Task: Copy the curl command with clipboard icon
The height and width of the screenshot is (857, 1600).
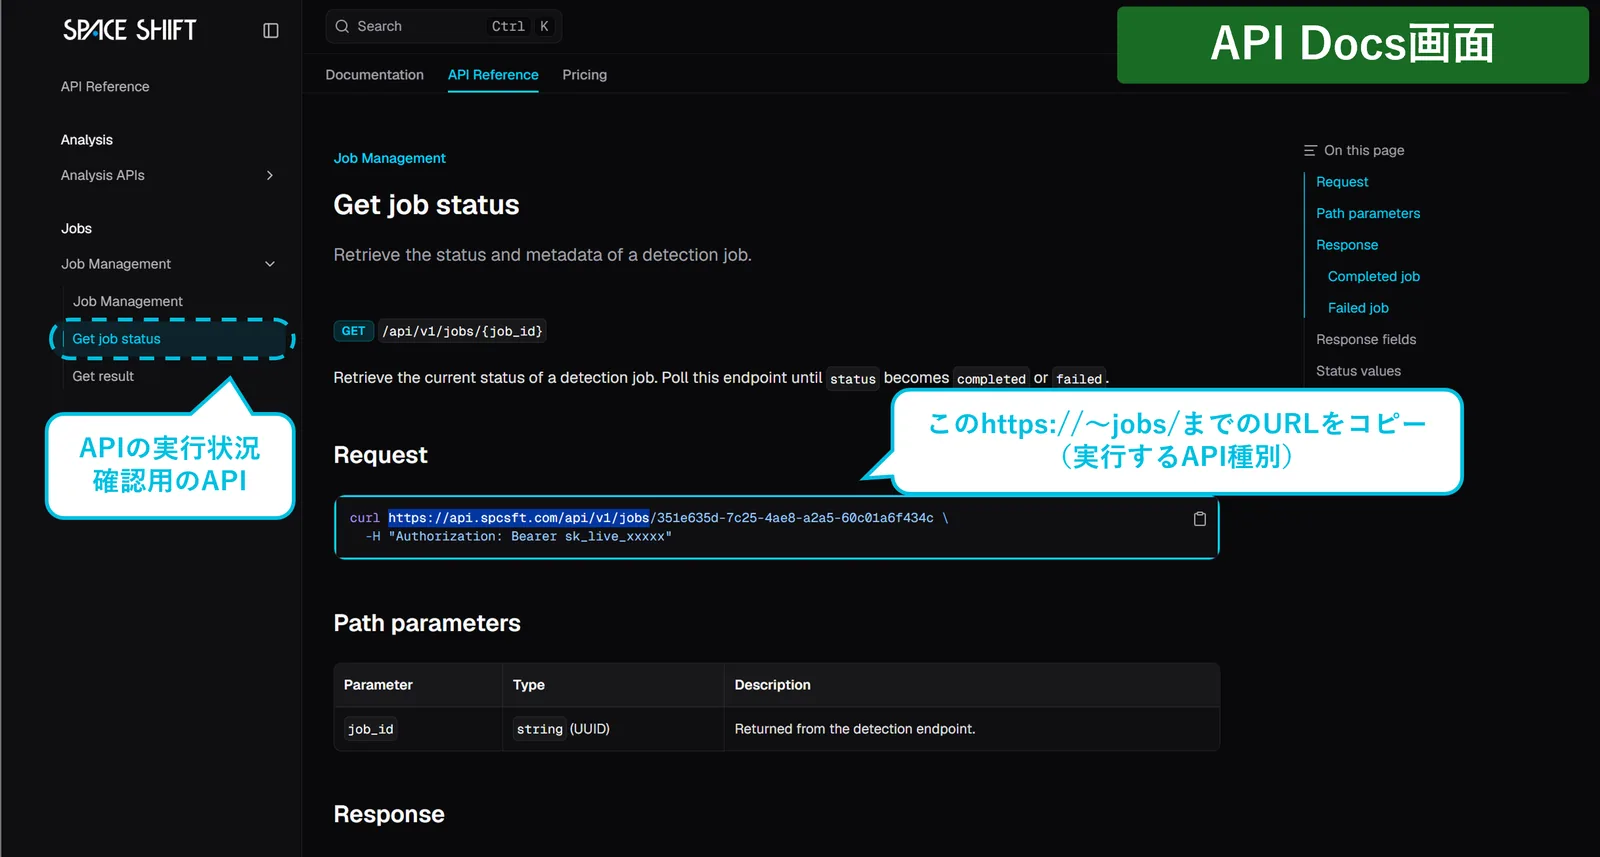Action: tap(1200, 519)
